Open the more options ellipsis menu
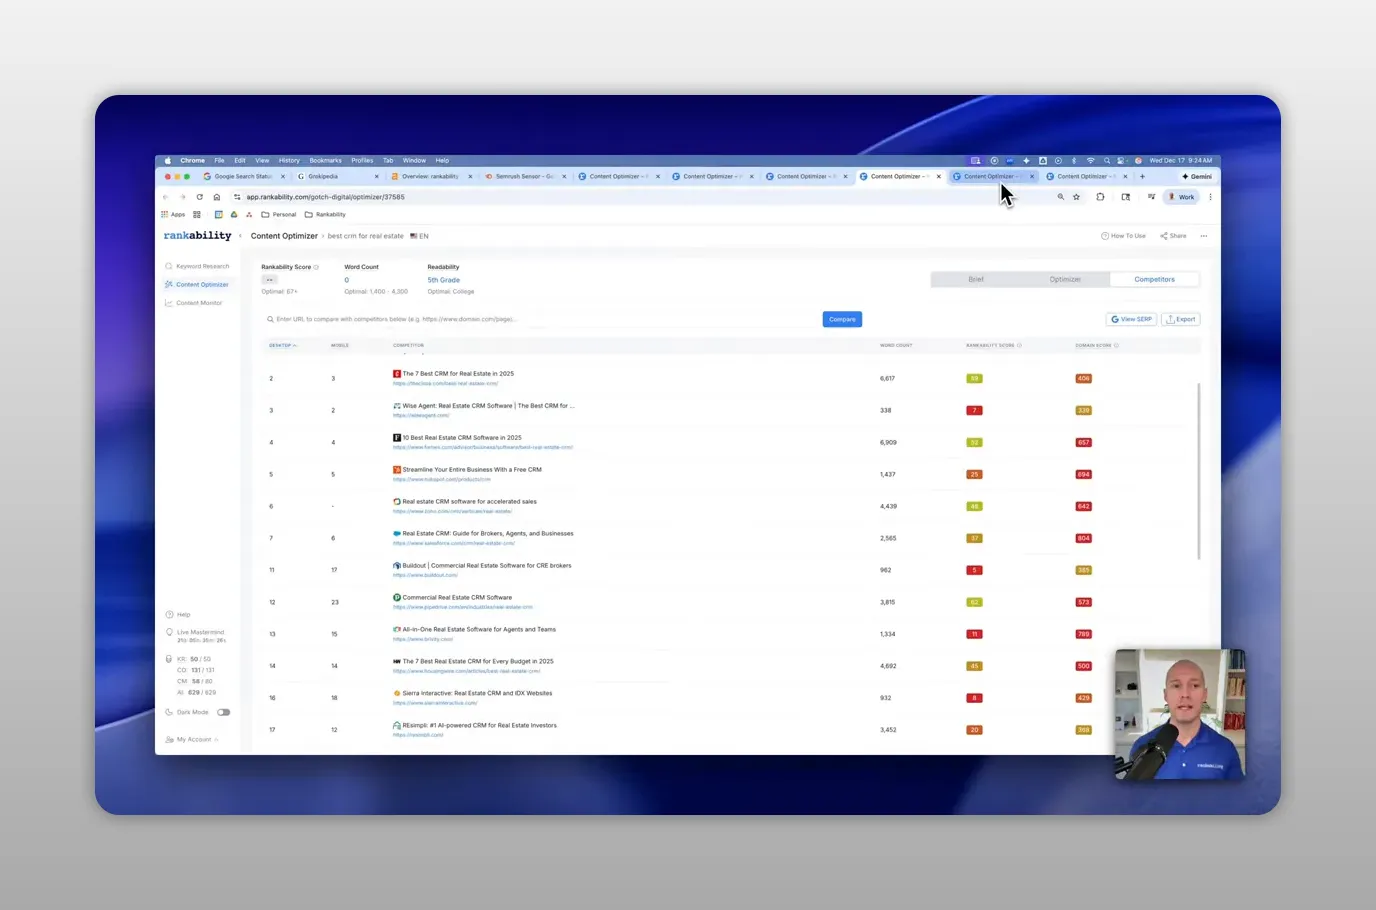Viewport: 1376px width, 910px height. [1204, 236]
